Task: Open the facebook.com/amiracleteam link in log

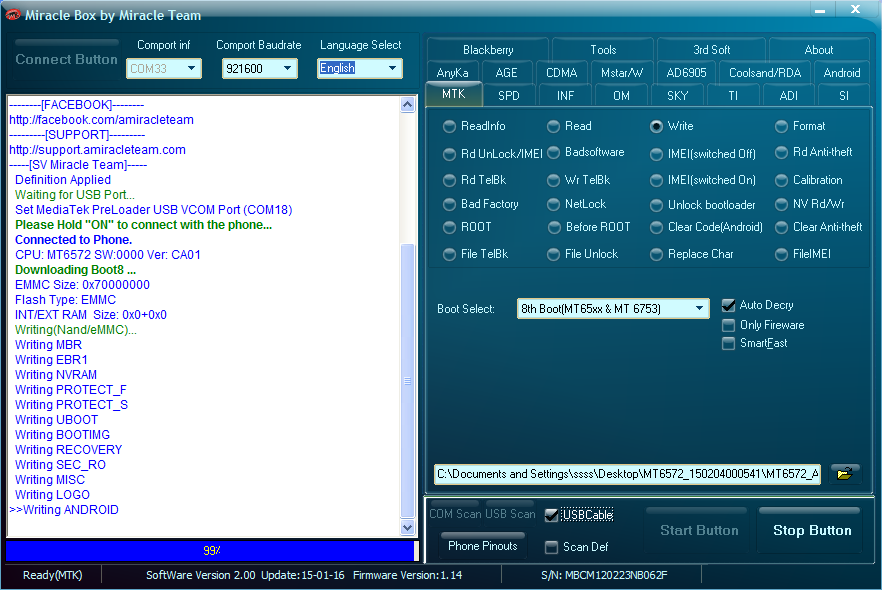Action: click(101, 120)
